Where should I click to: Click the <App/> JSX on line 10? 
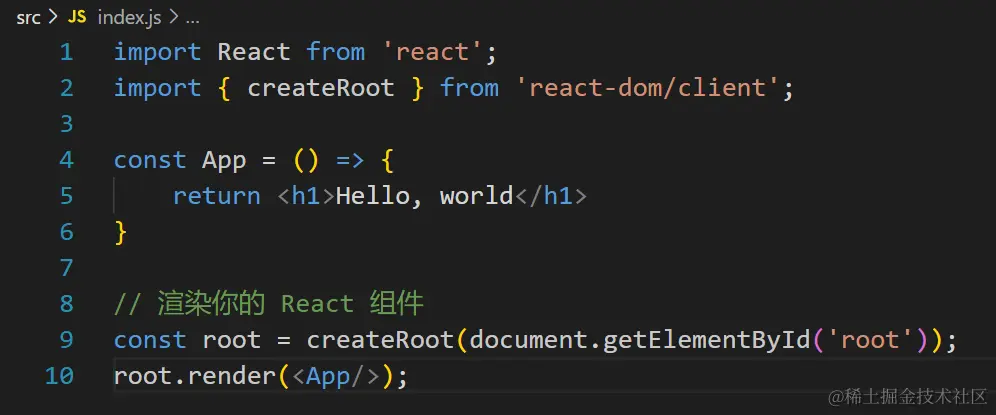click(335, 377)
